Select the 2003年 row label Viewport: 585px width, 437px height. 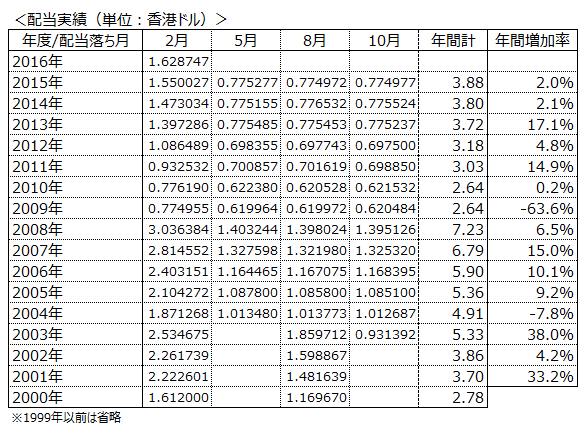pyautogui.click(x=37, y=334)
